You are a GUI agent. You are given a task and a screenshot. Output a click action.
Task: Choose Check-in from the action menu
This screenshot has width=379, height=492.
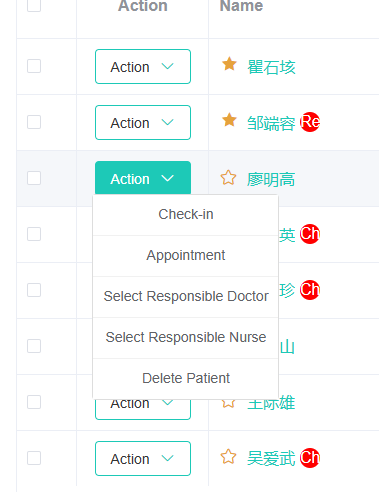(x=186, y=215)
